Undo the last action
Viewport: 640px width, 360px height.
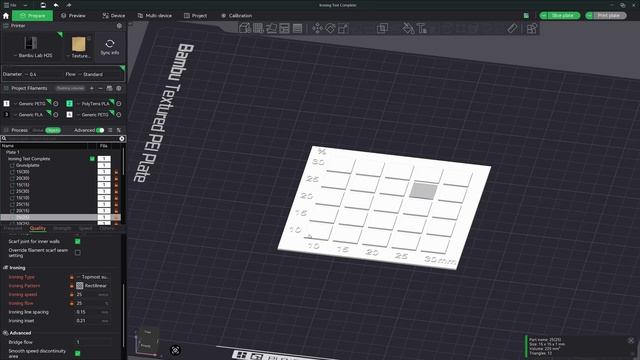(56, 5)
